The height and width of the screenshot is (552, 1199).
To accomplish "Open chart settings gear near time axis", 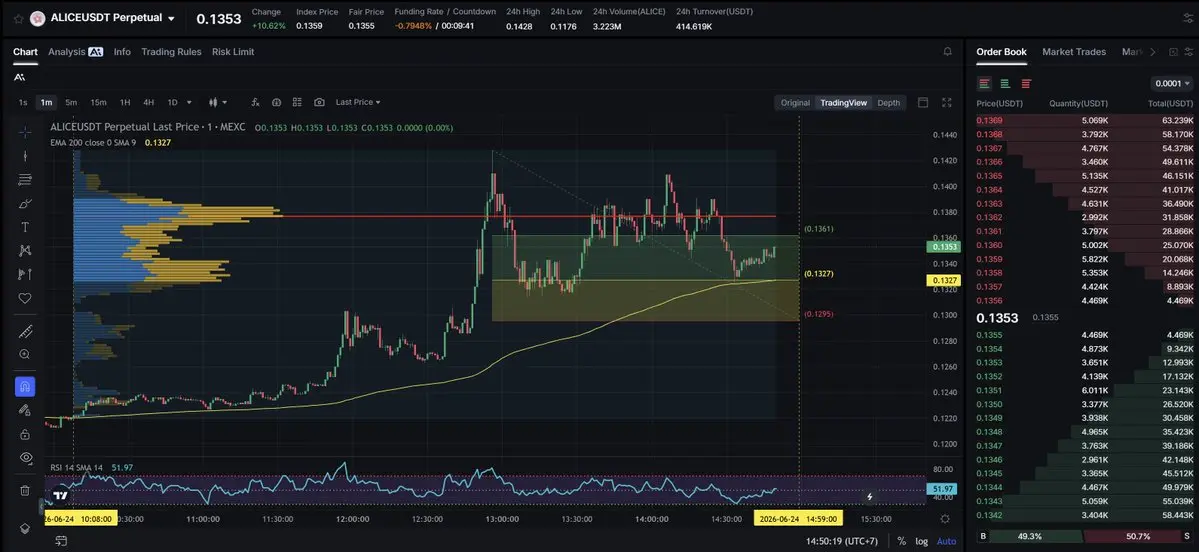I will (x=945, y=518).
